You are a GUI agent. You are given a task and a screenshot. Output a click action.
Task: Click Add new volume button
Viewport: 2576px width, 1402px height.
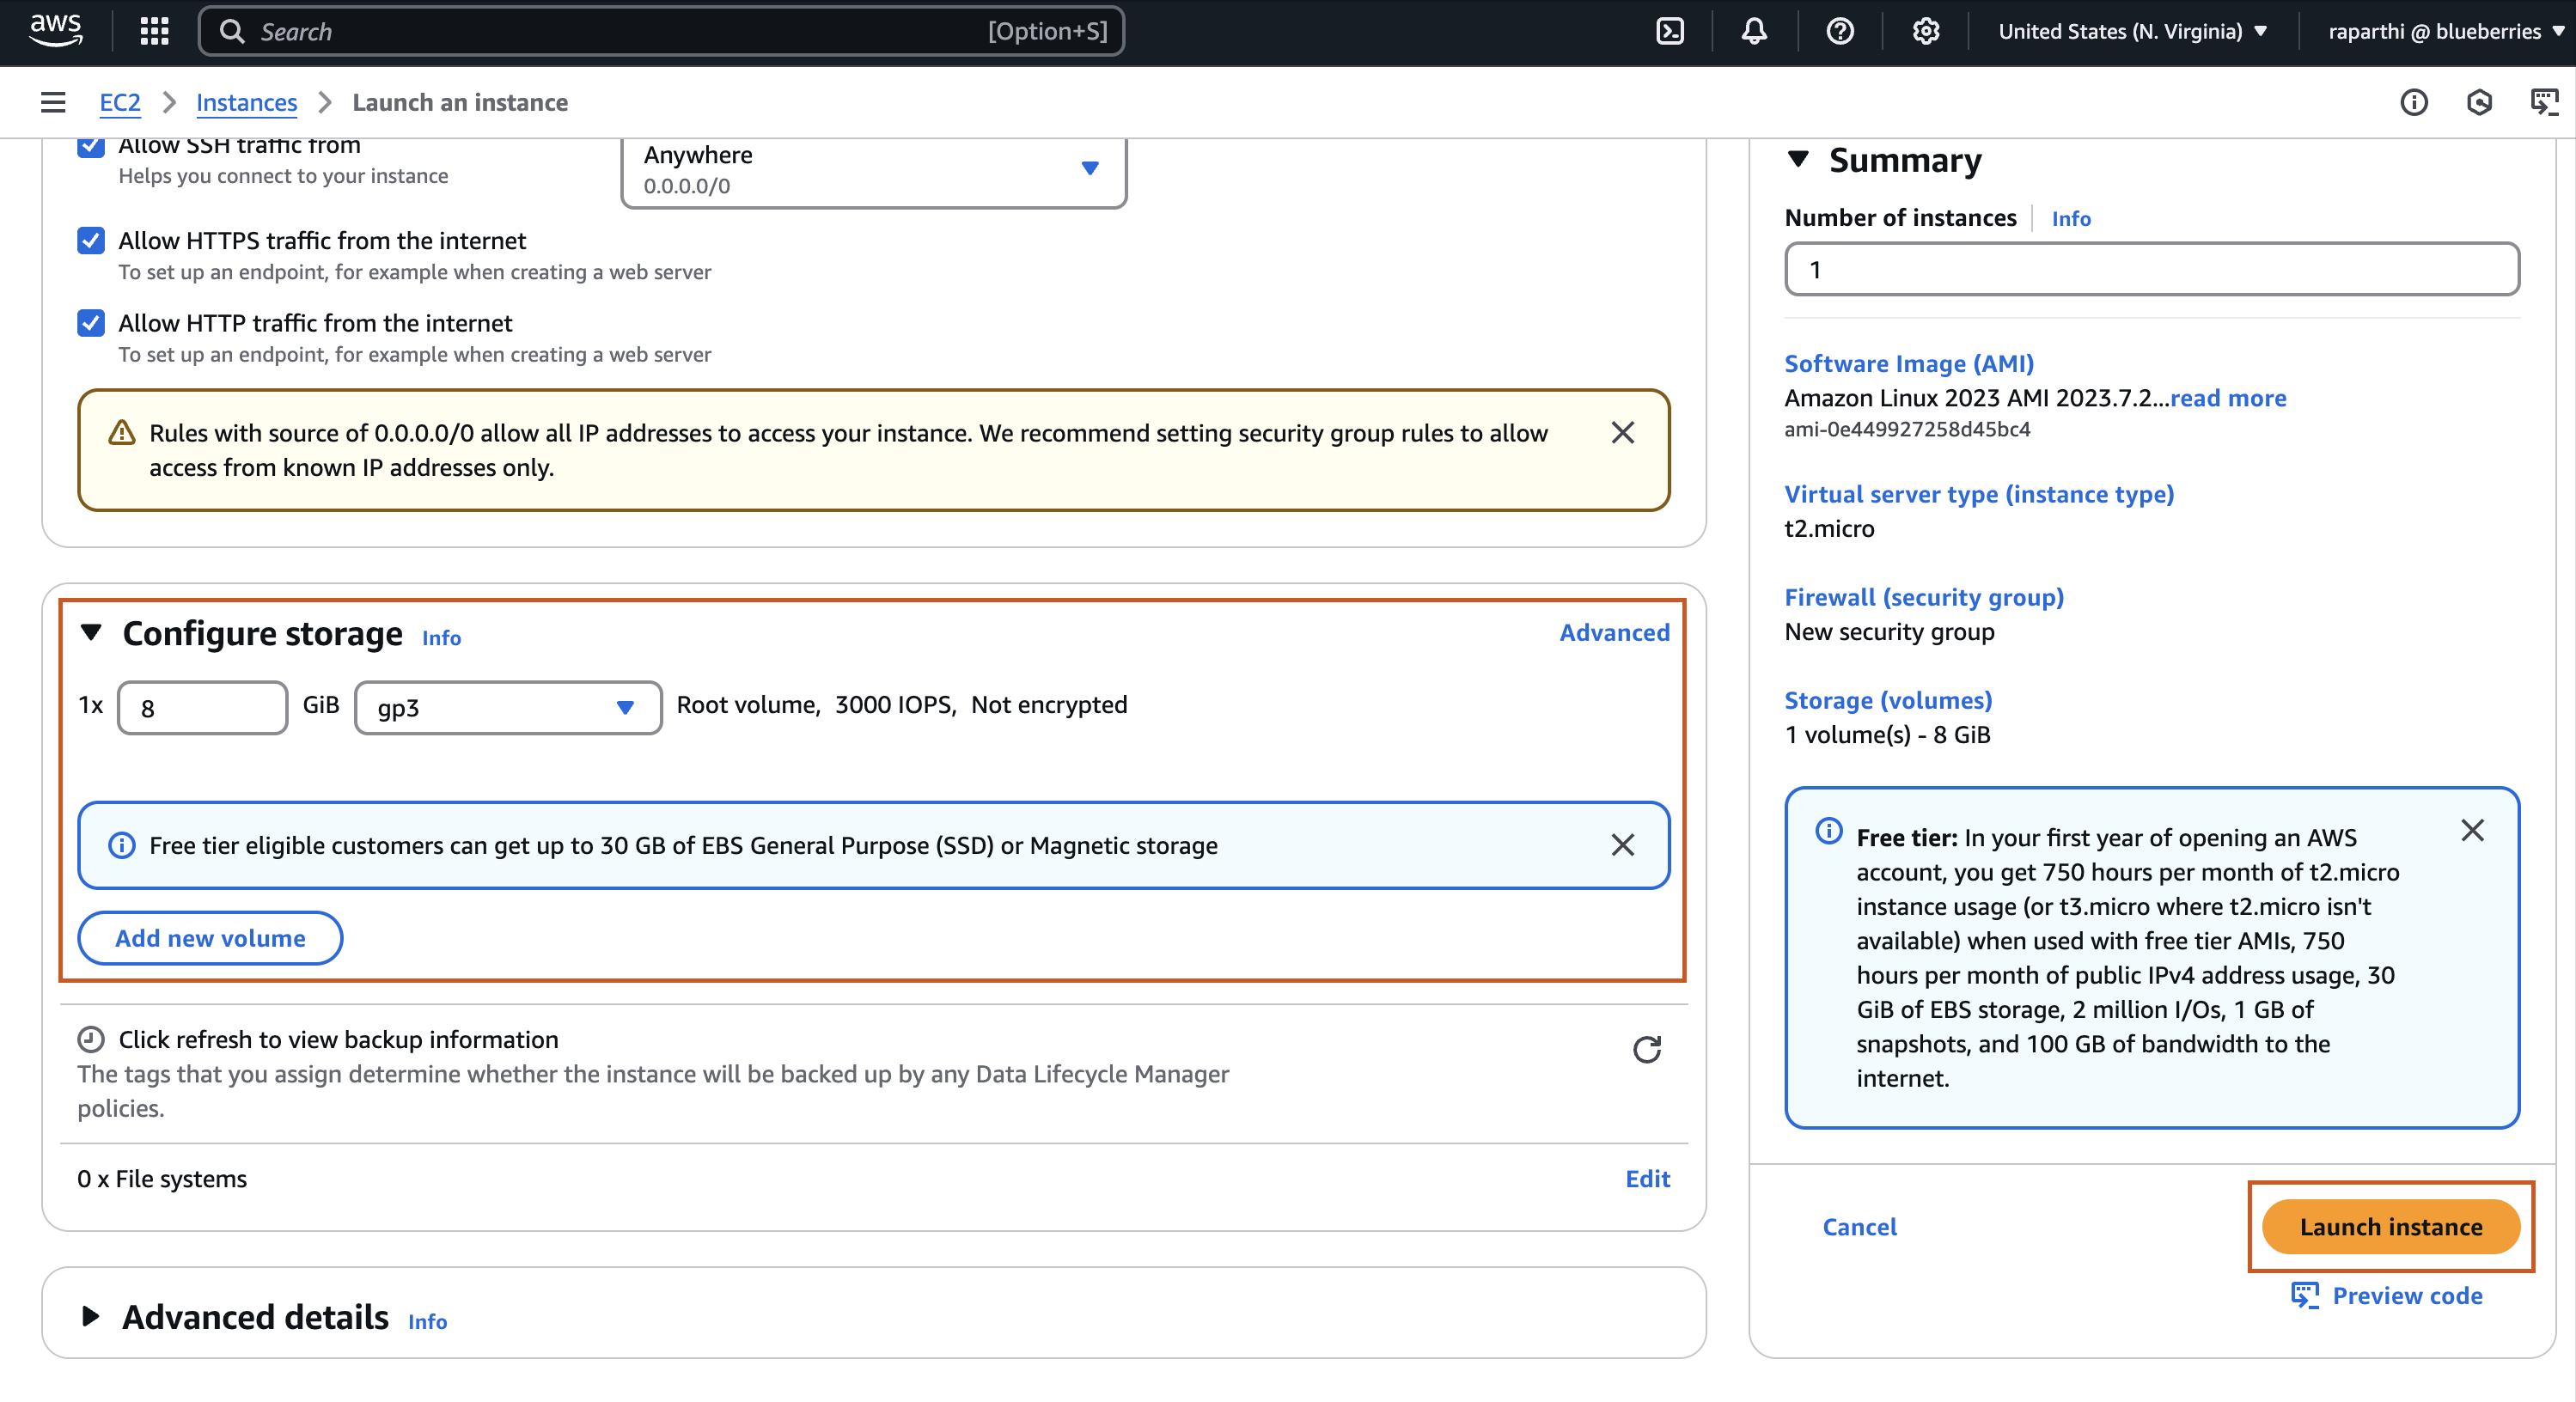tap(210, 938)
